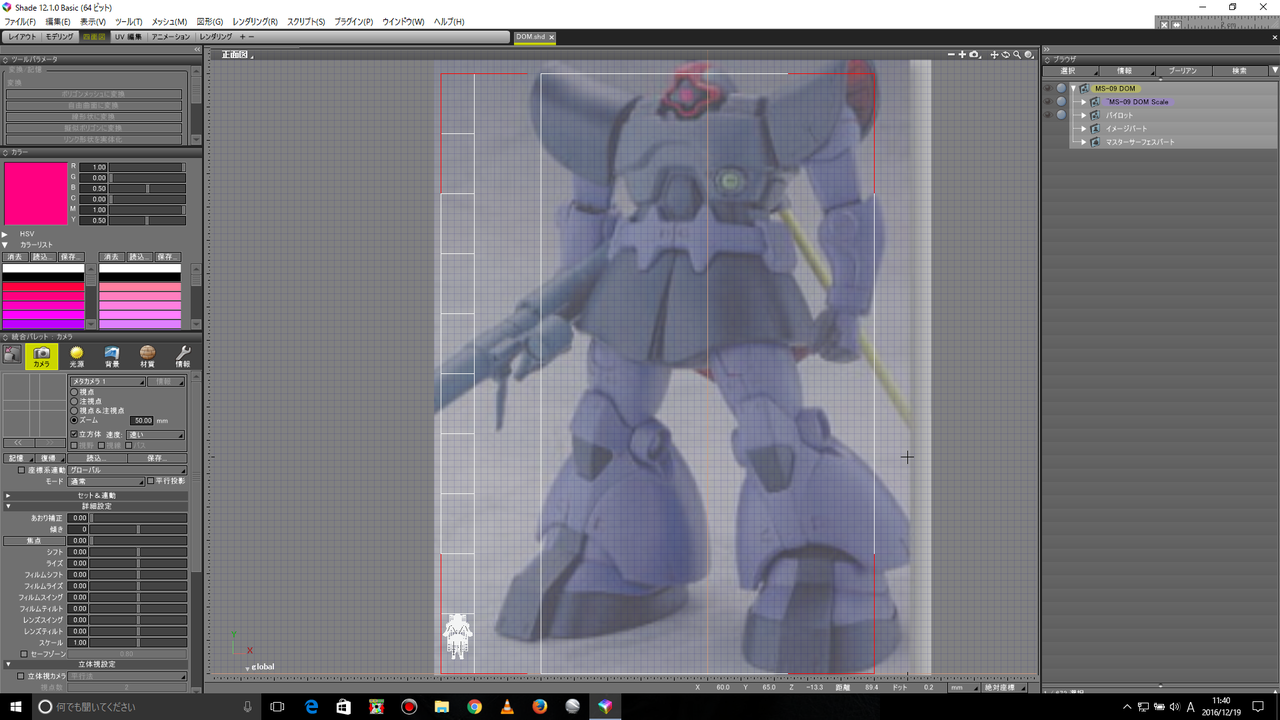1280x720 pixels.
Task: Click the ブーリアン button in browser
Action: pyautogui.click(x=1183, y=71)
